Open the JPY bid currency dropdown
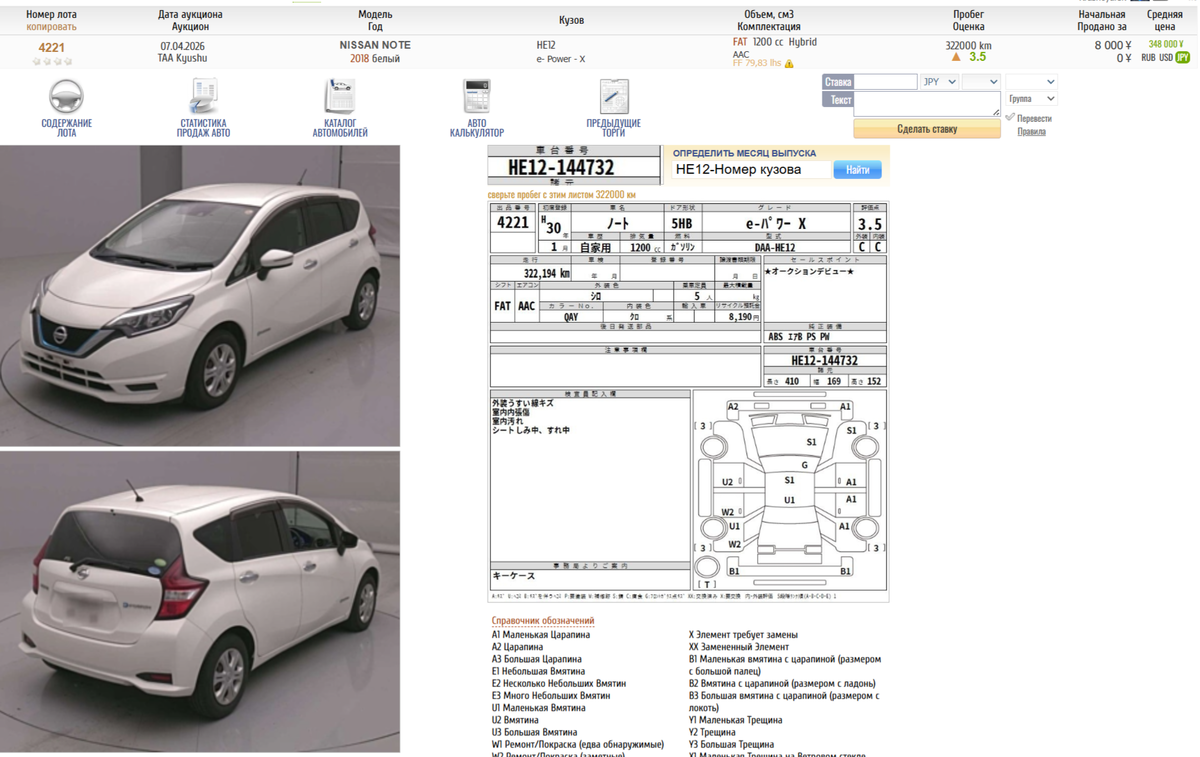 pyautogui.click(x=939, y=82)
